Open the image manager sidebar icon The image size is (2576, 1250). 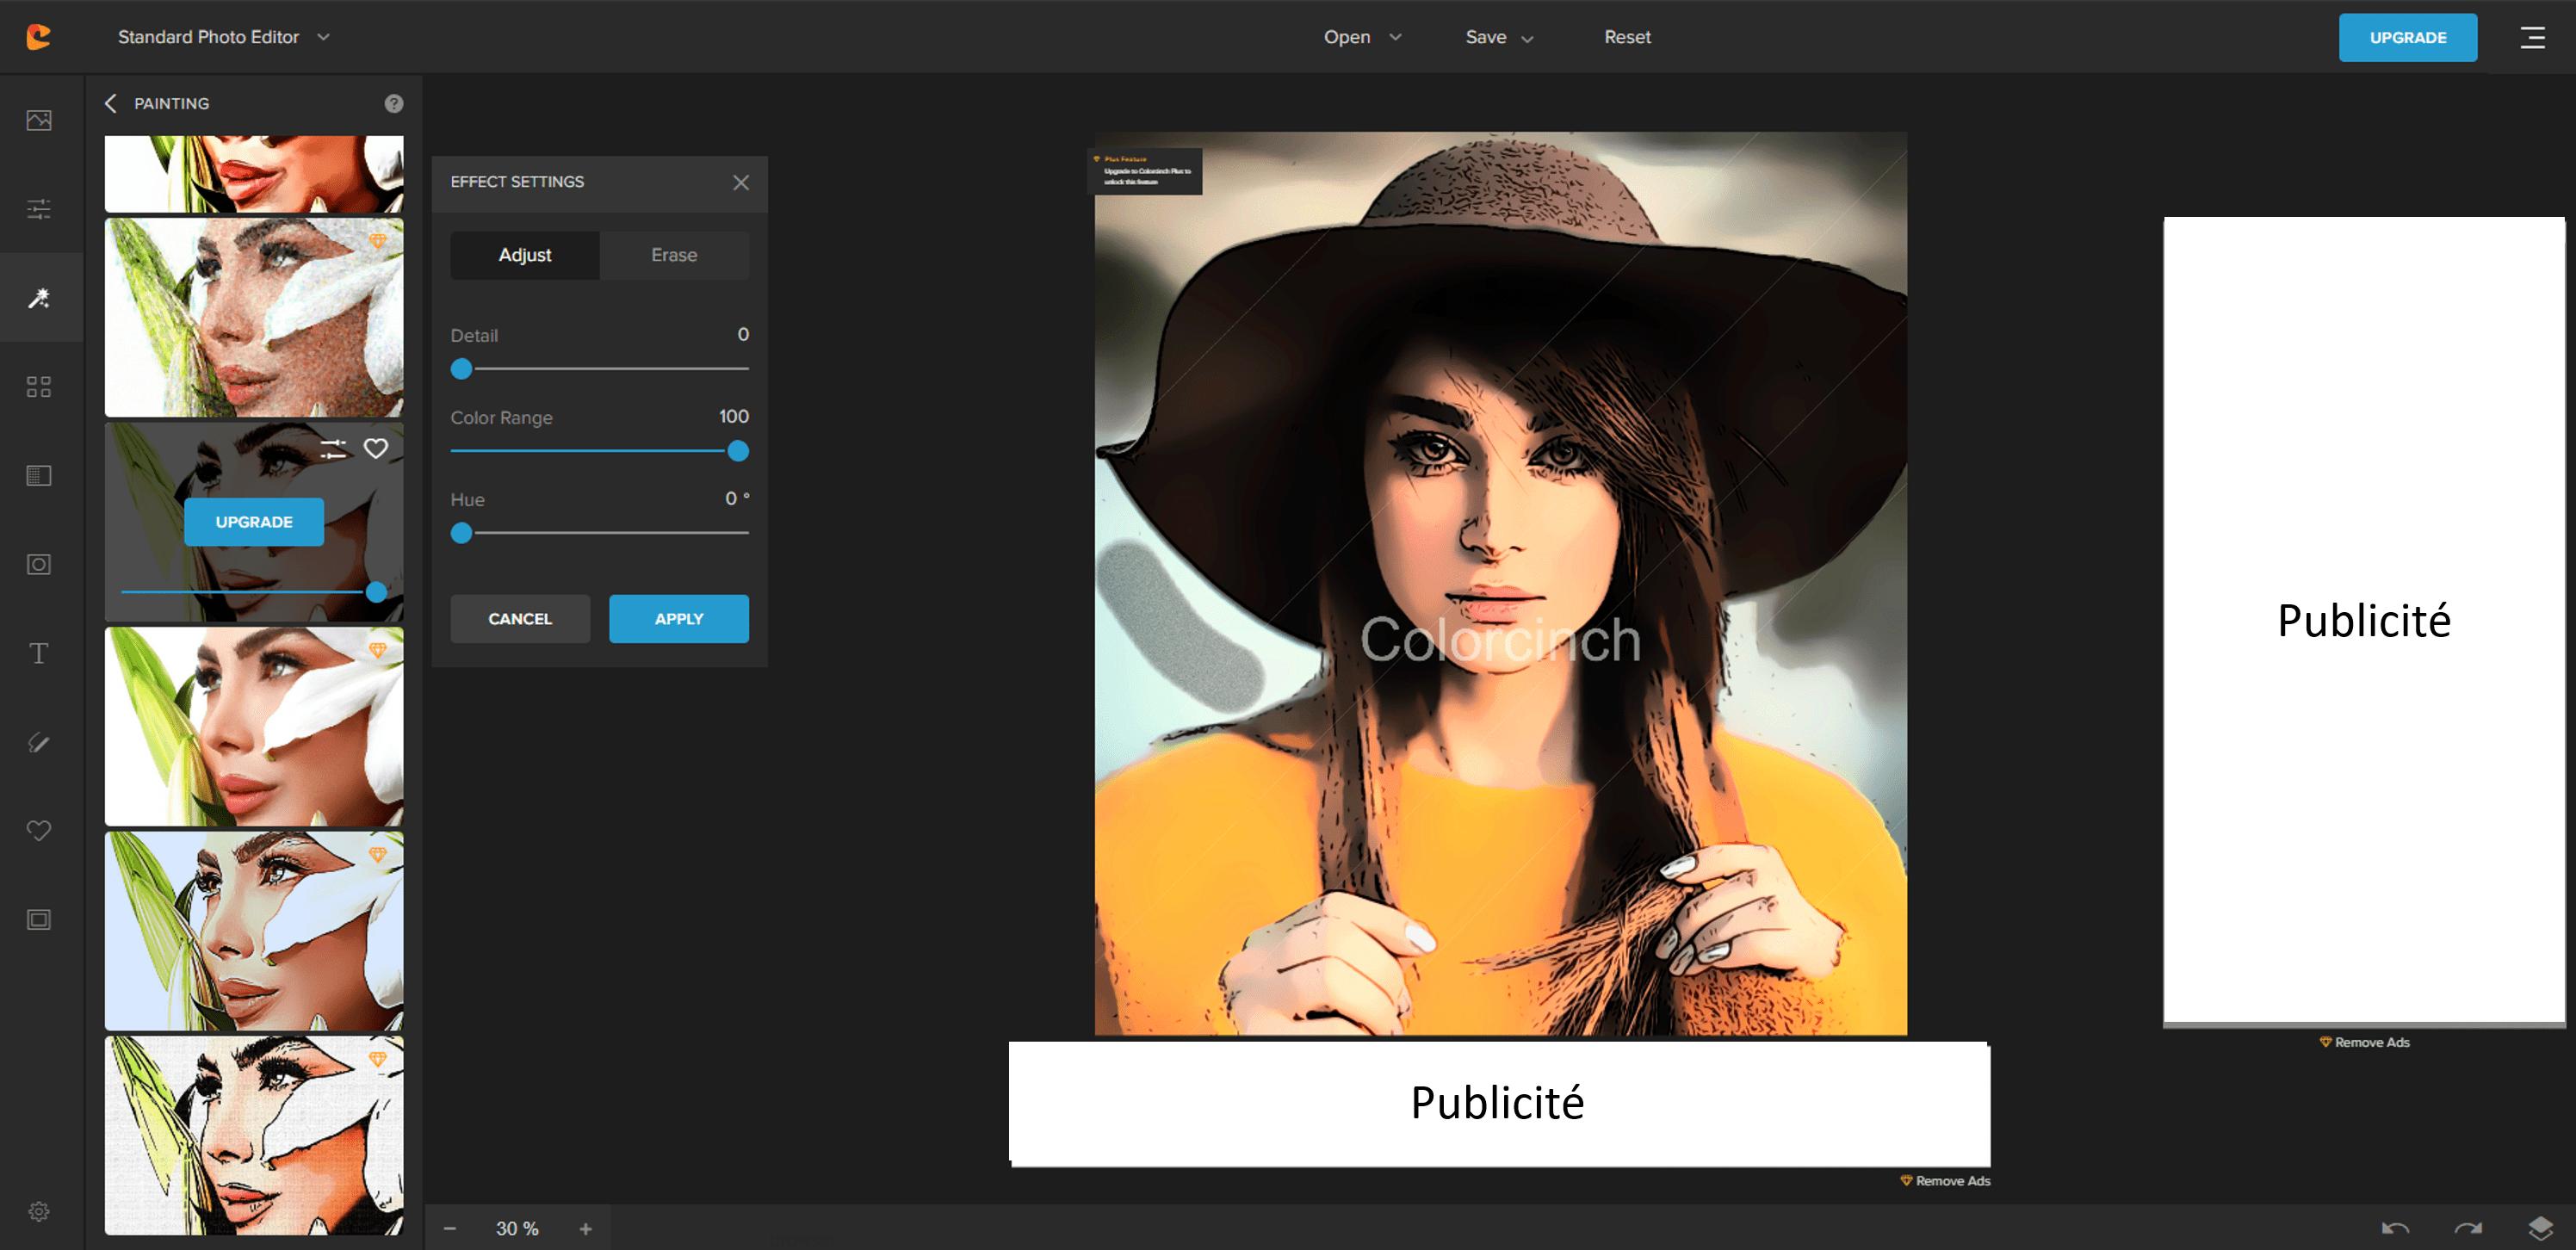point(39,120)
